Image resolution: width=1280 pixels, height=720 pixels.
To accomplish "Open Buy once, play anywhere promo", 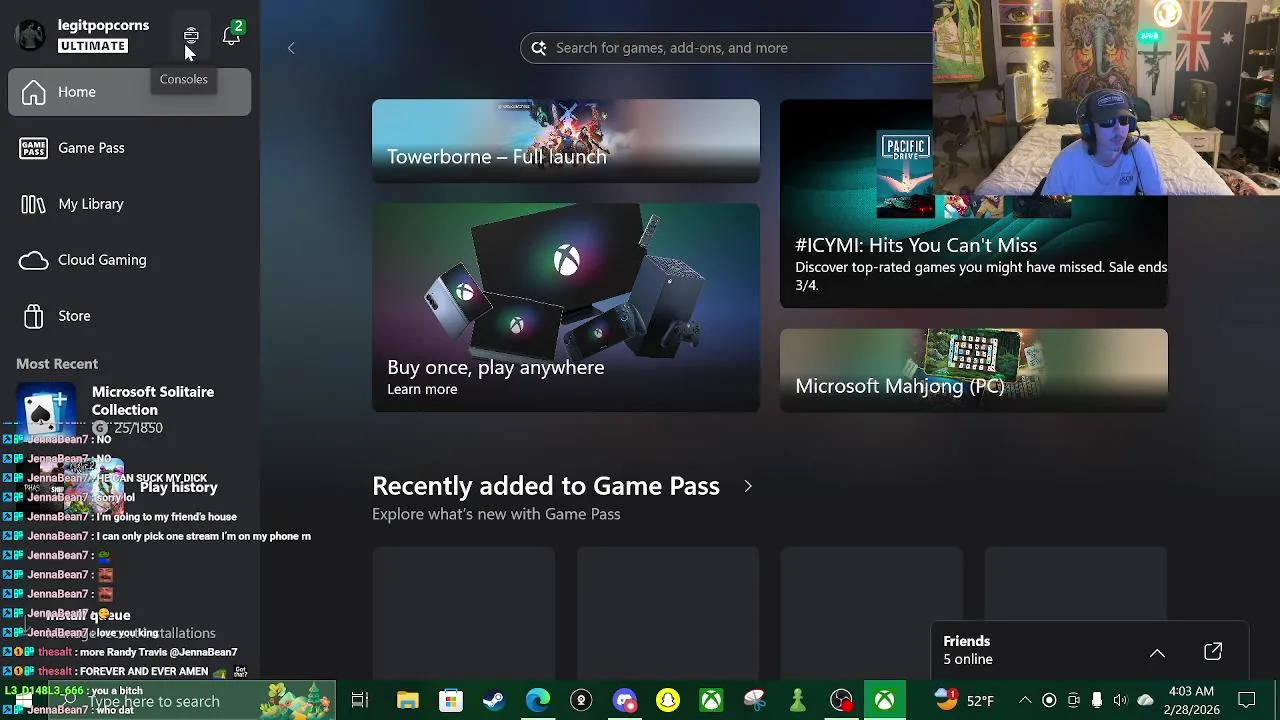I will pyautogui.click(x=566, y=308).
